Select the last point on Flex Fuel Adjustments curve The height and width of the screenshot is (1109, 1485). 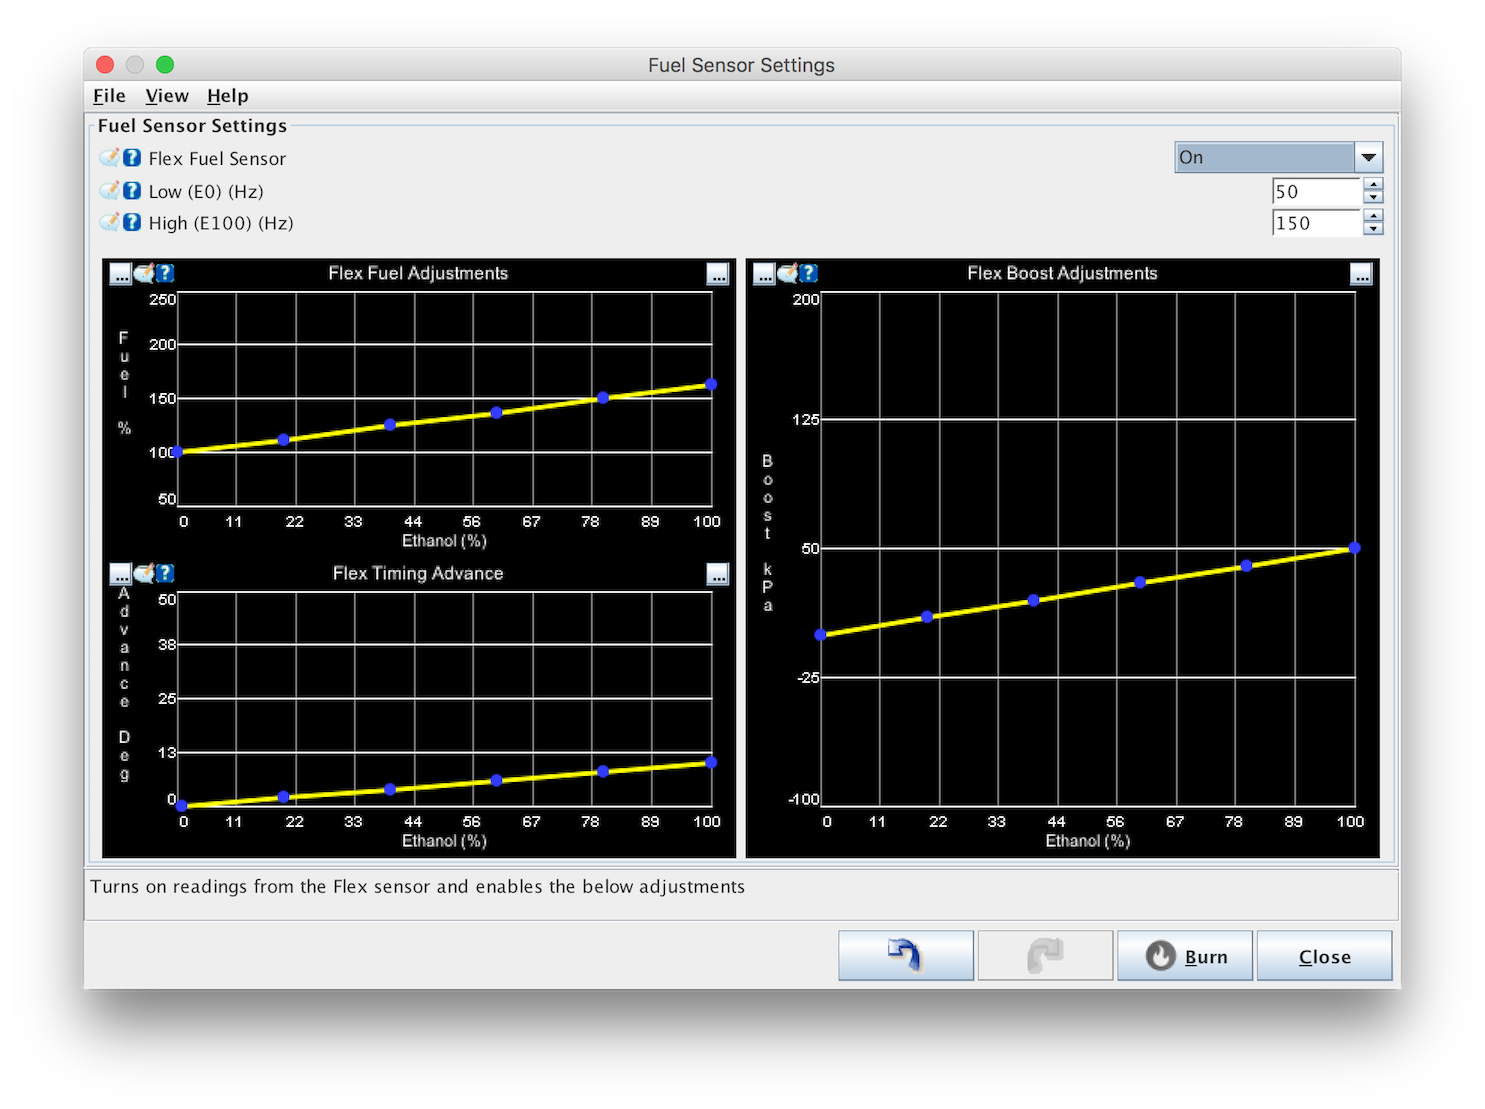(711, 384)
